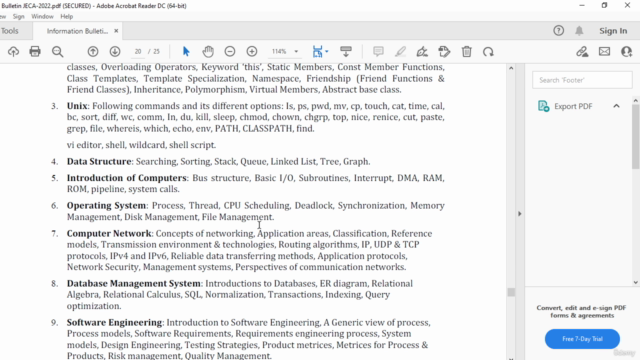This screenshot has width=640, height=360.
Task: Click the page number field showing 20
Action: (138, 51)
